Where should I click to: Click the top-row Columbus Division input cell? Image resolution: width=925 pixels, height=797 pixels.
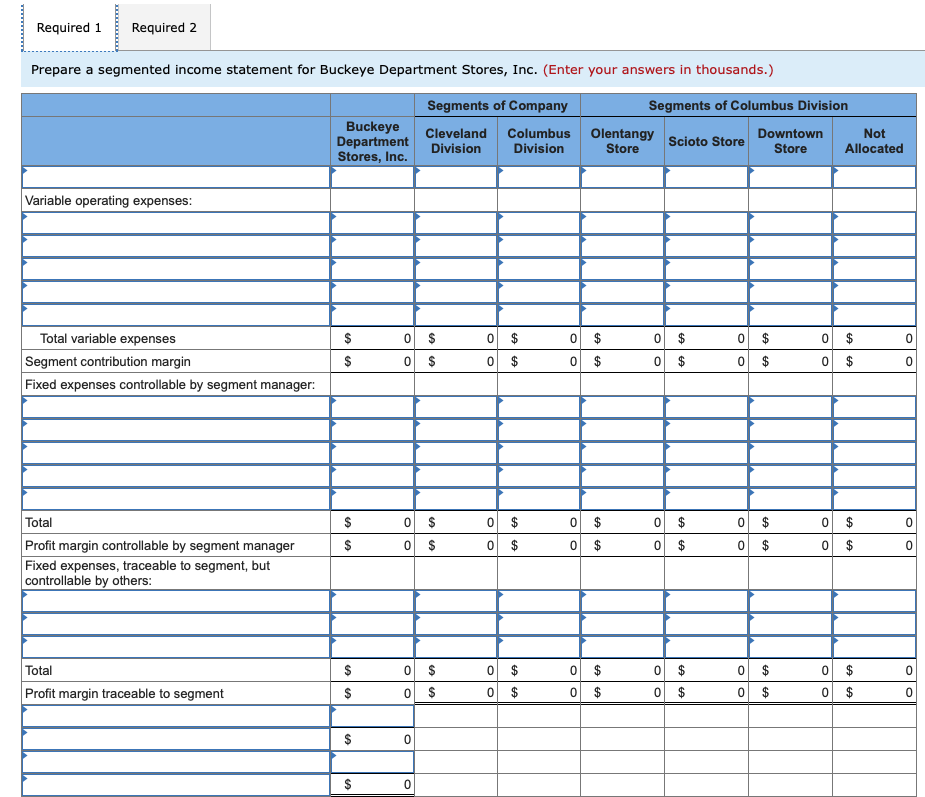[539, 177]
